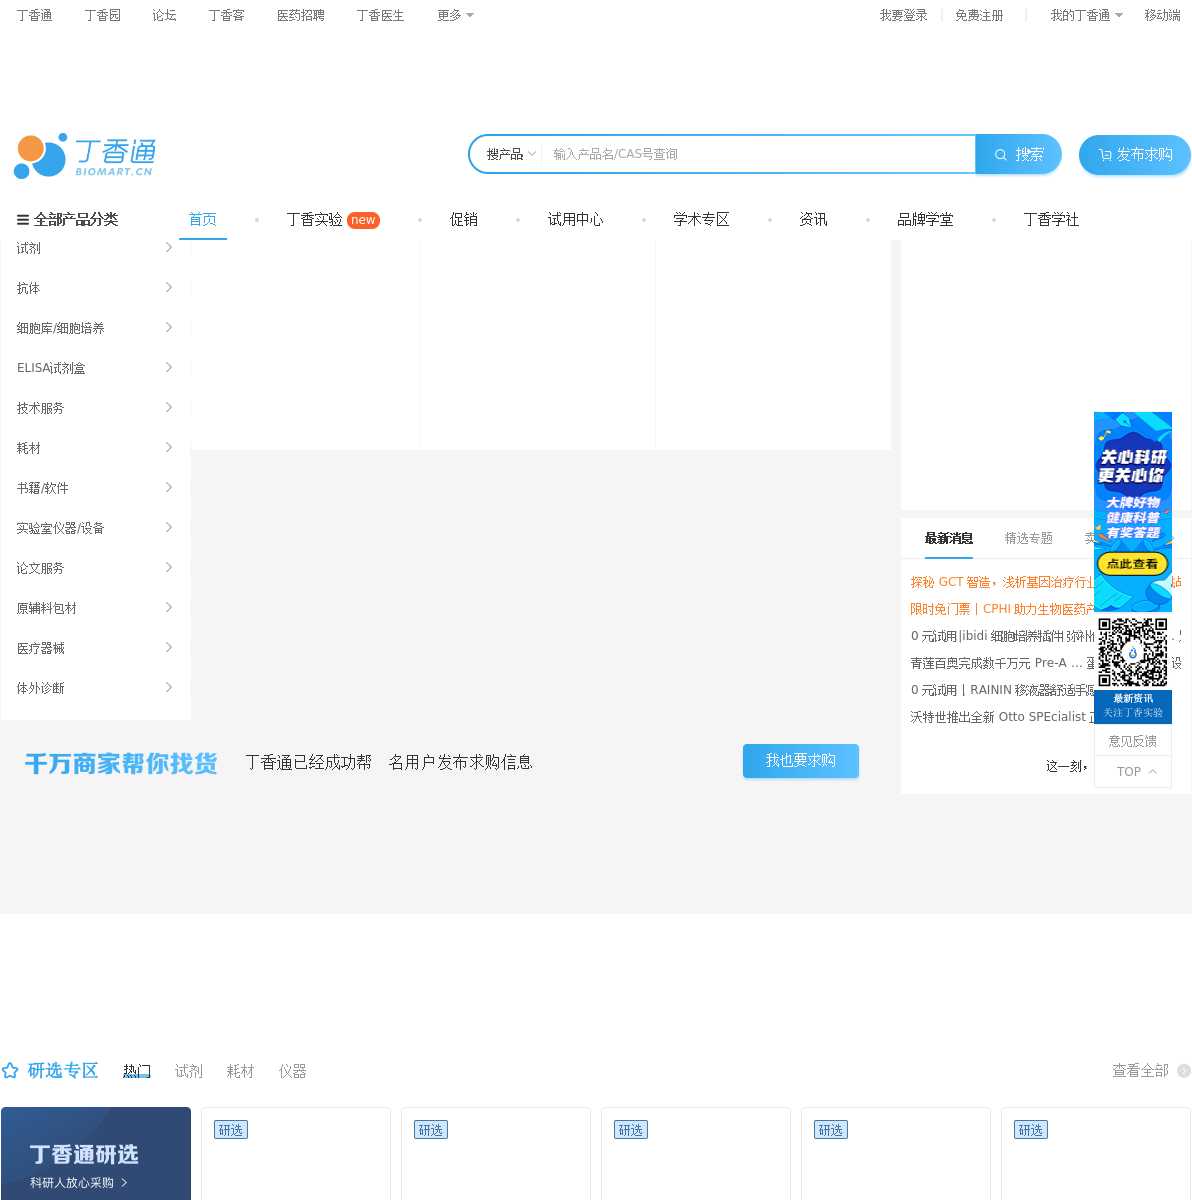Click the 发布求购 cart button
1192x1200 pixels.
tap(1134, 154)
